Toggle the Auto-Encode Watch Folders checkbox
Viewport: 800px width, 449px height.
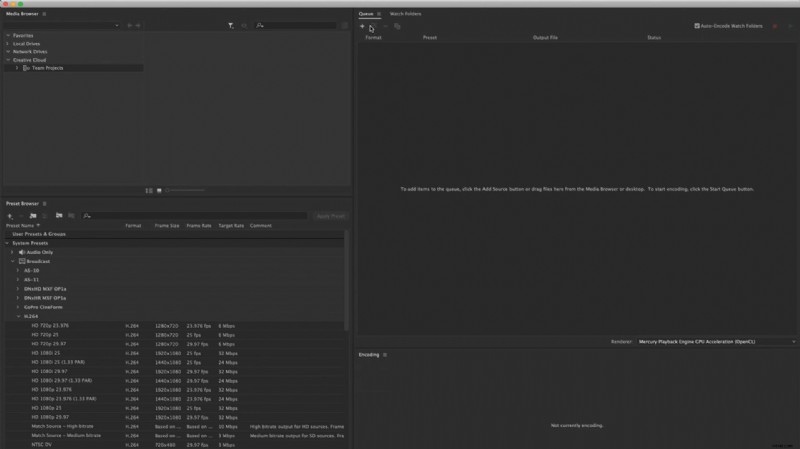(x=697, y=26)
